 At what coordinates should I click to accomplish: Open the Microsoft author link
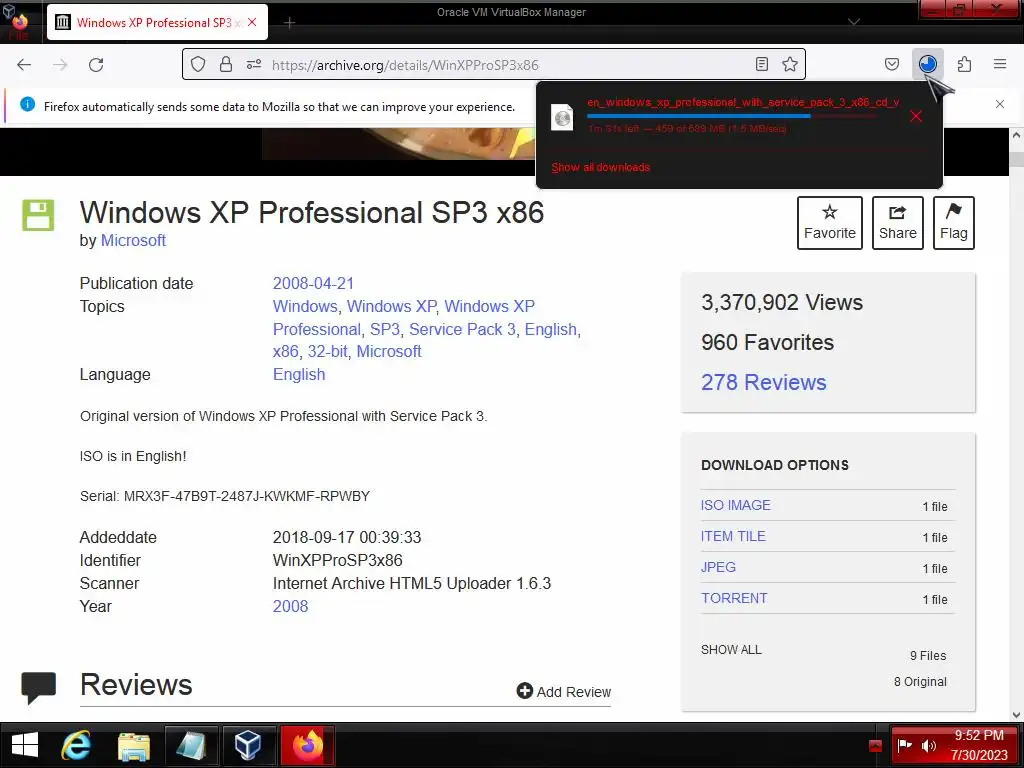(133, 240)
